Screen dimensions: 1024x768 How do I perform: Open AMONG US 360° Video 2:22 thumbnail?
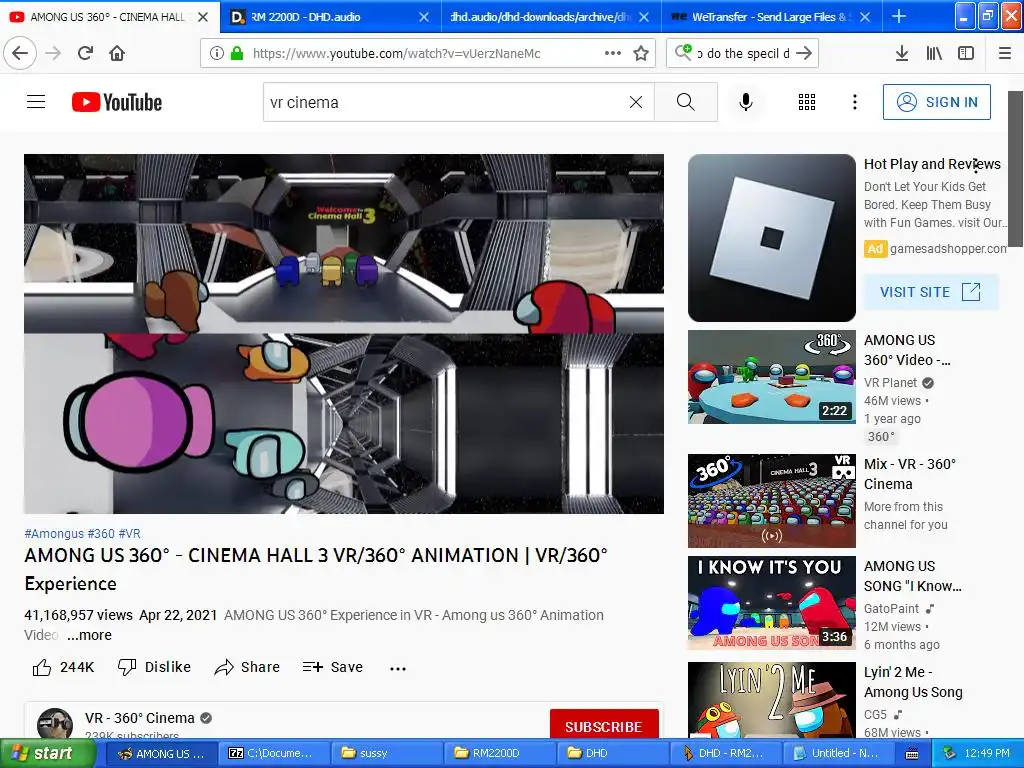click(x=772, y=377)
